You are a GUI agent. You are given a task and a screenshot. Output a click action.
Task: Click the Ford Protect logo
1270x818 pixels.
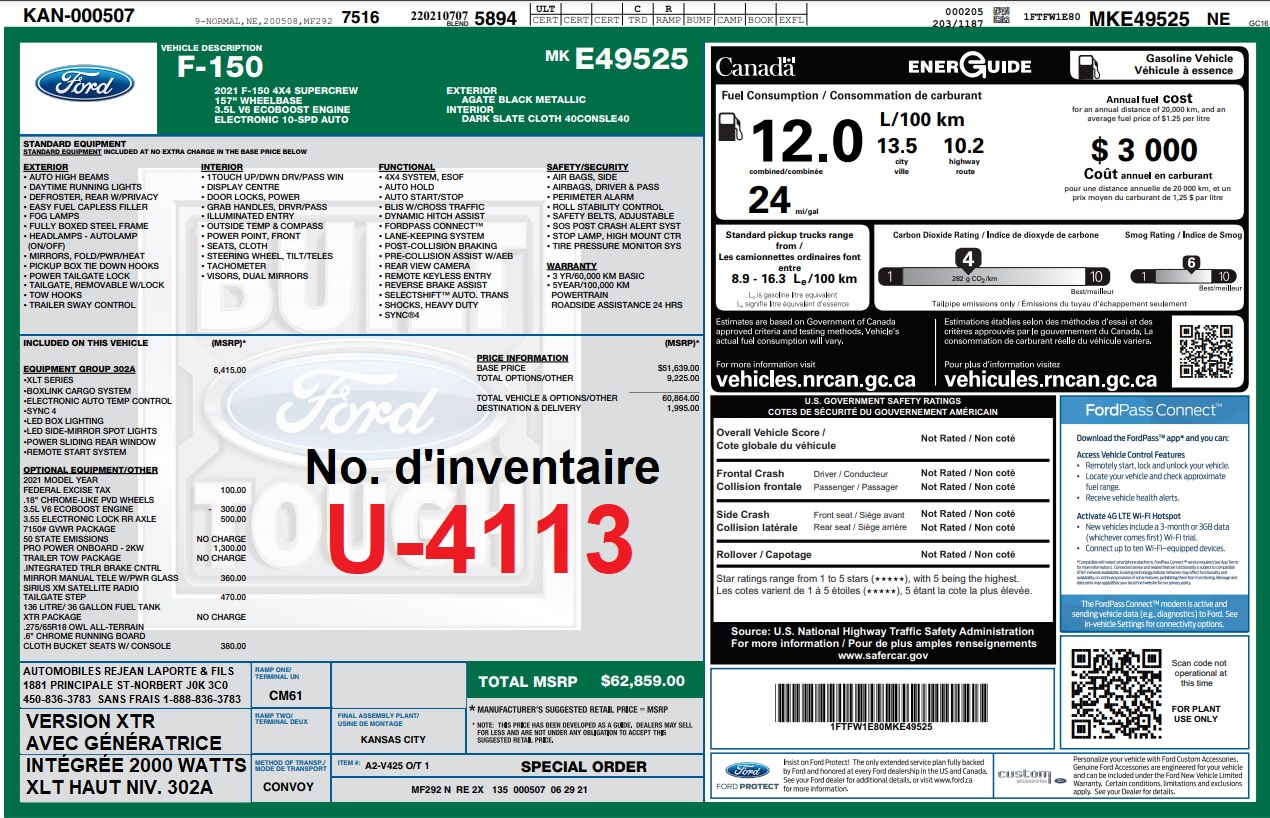[x=746, y=775]
